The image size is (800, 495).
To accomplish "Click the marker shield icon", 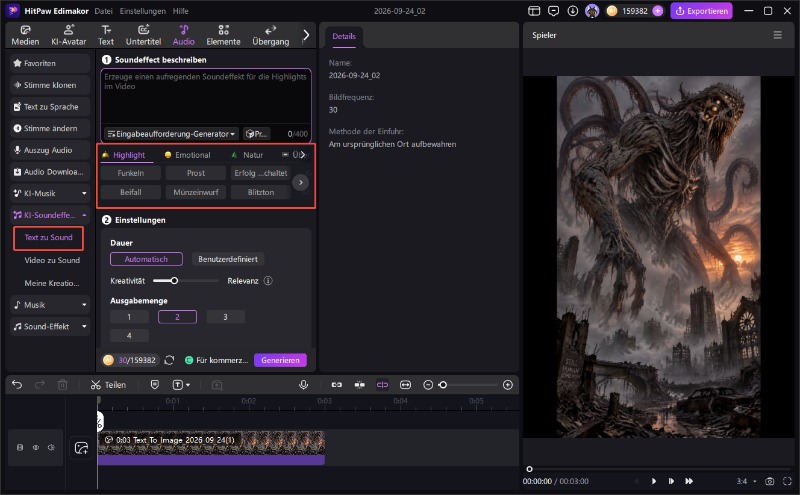I will click(155, 385).
